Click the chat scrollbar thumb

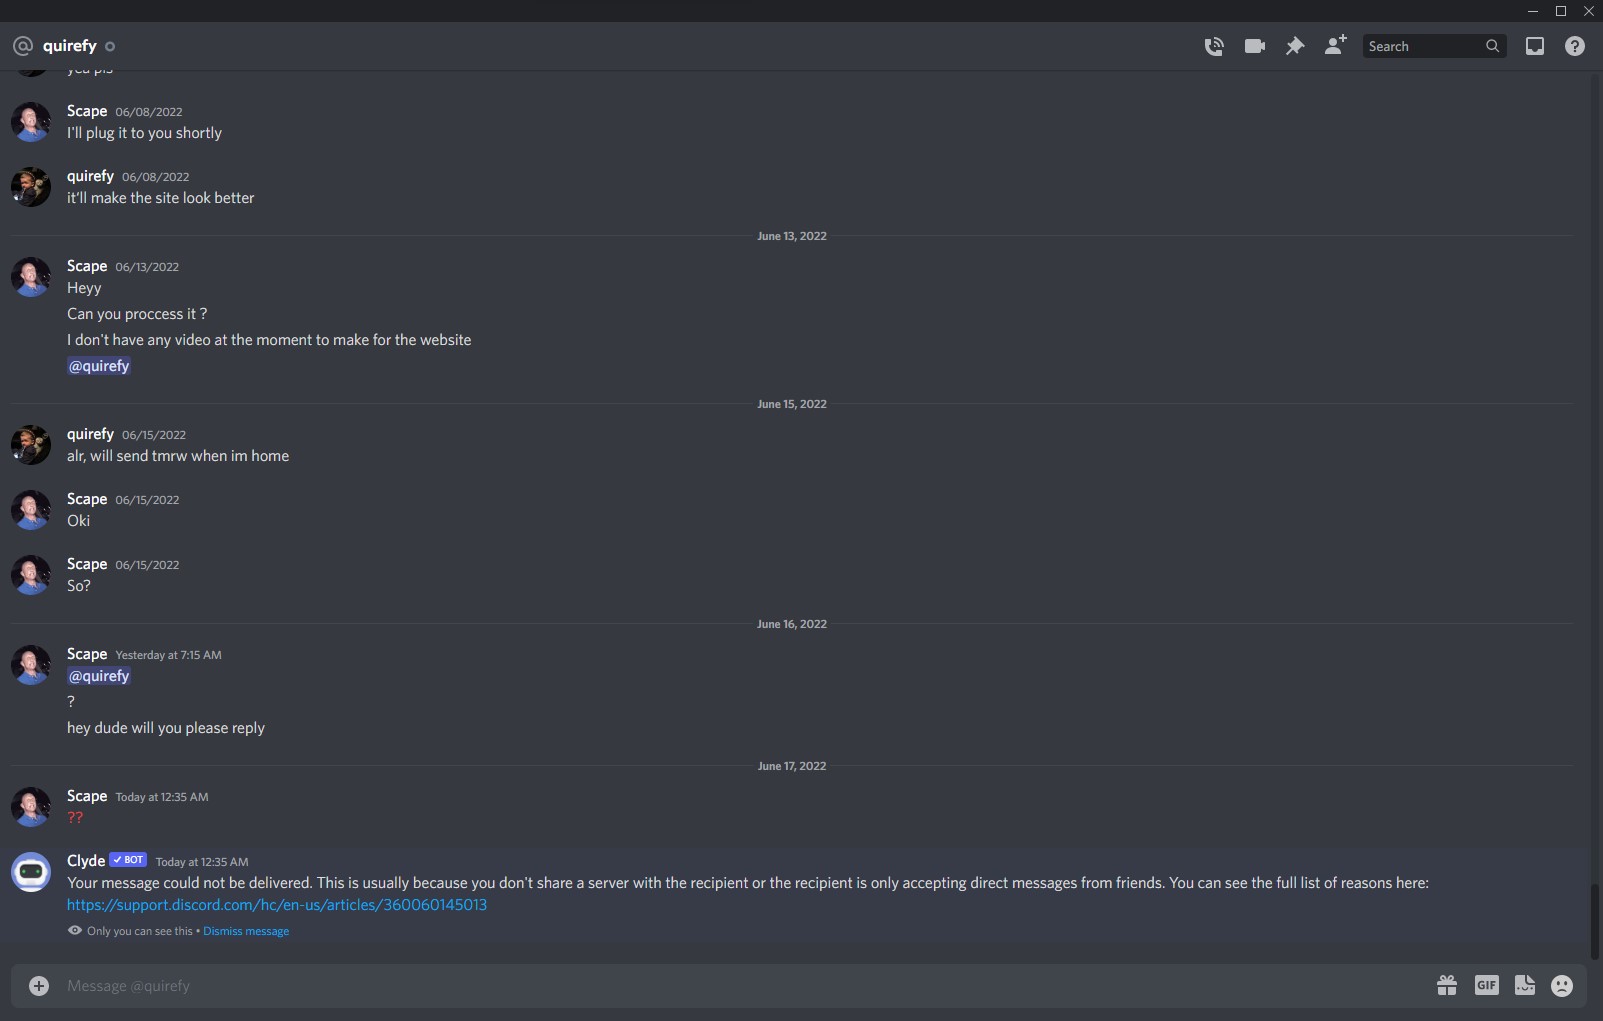pos(1595,921)
